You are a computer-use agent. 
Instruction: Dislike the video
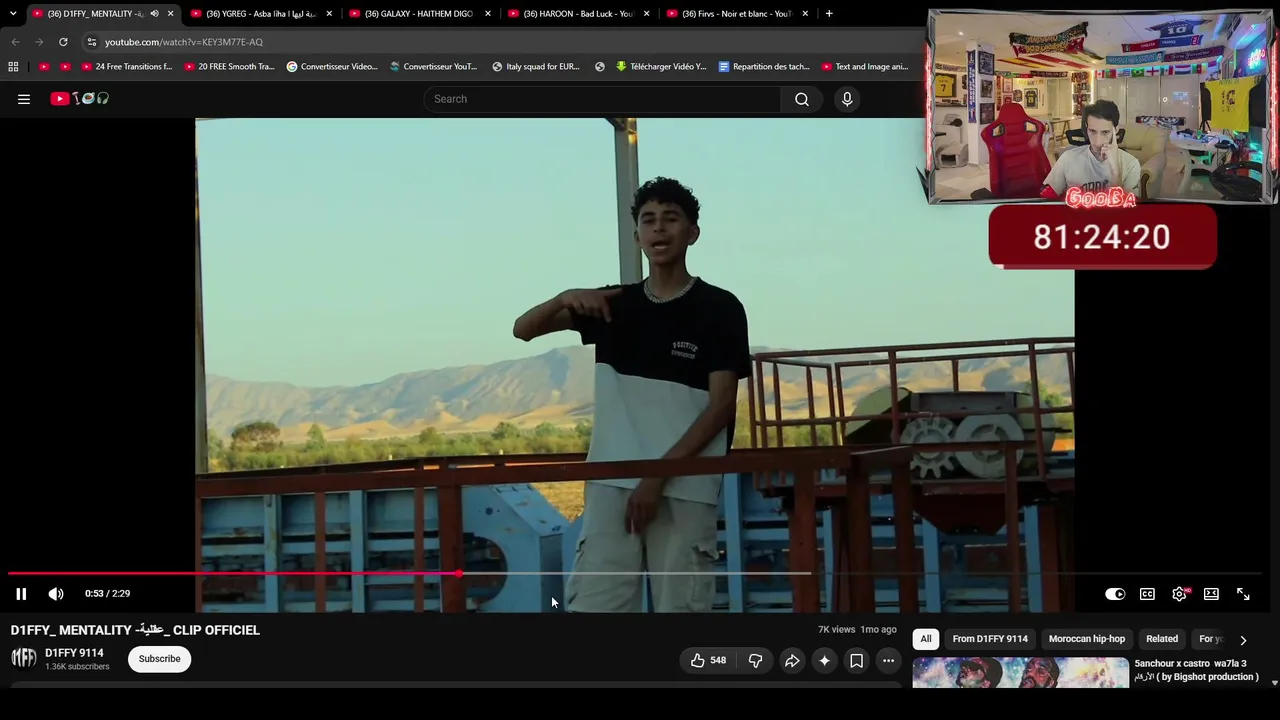(x=755, y=660)
